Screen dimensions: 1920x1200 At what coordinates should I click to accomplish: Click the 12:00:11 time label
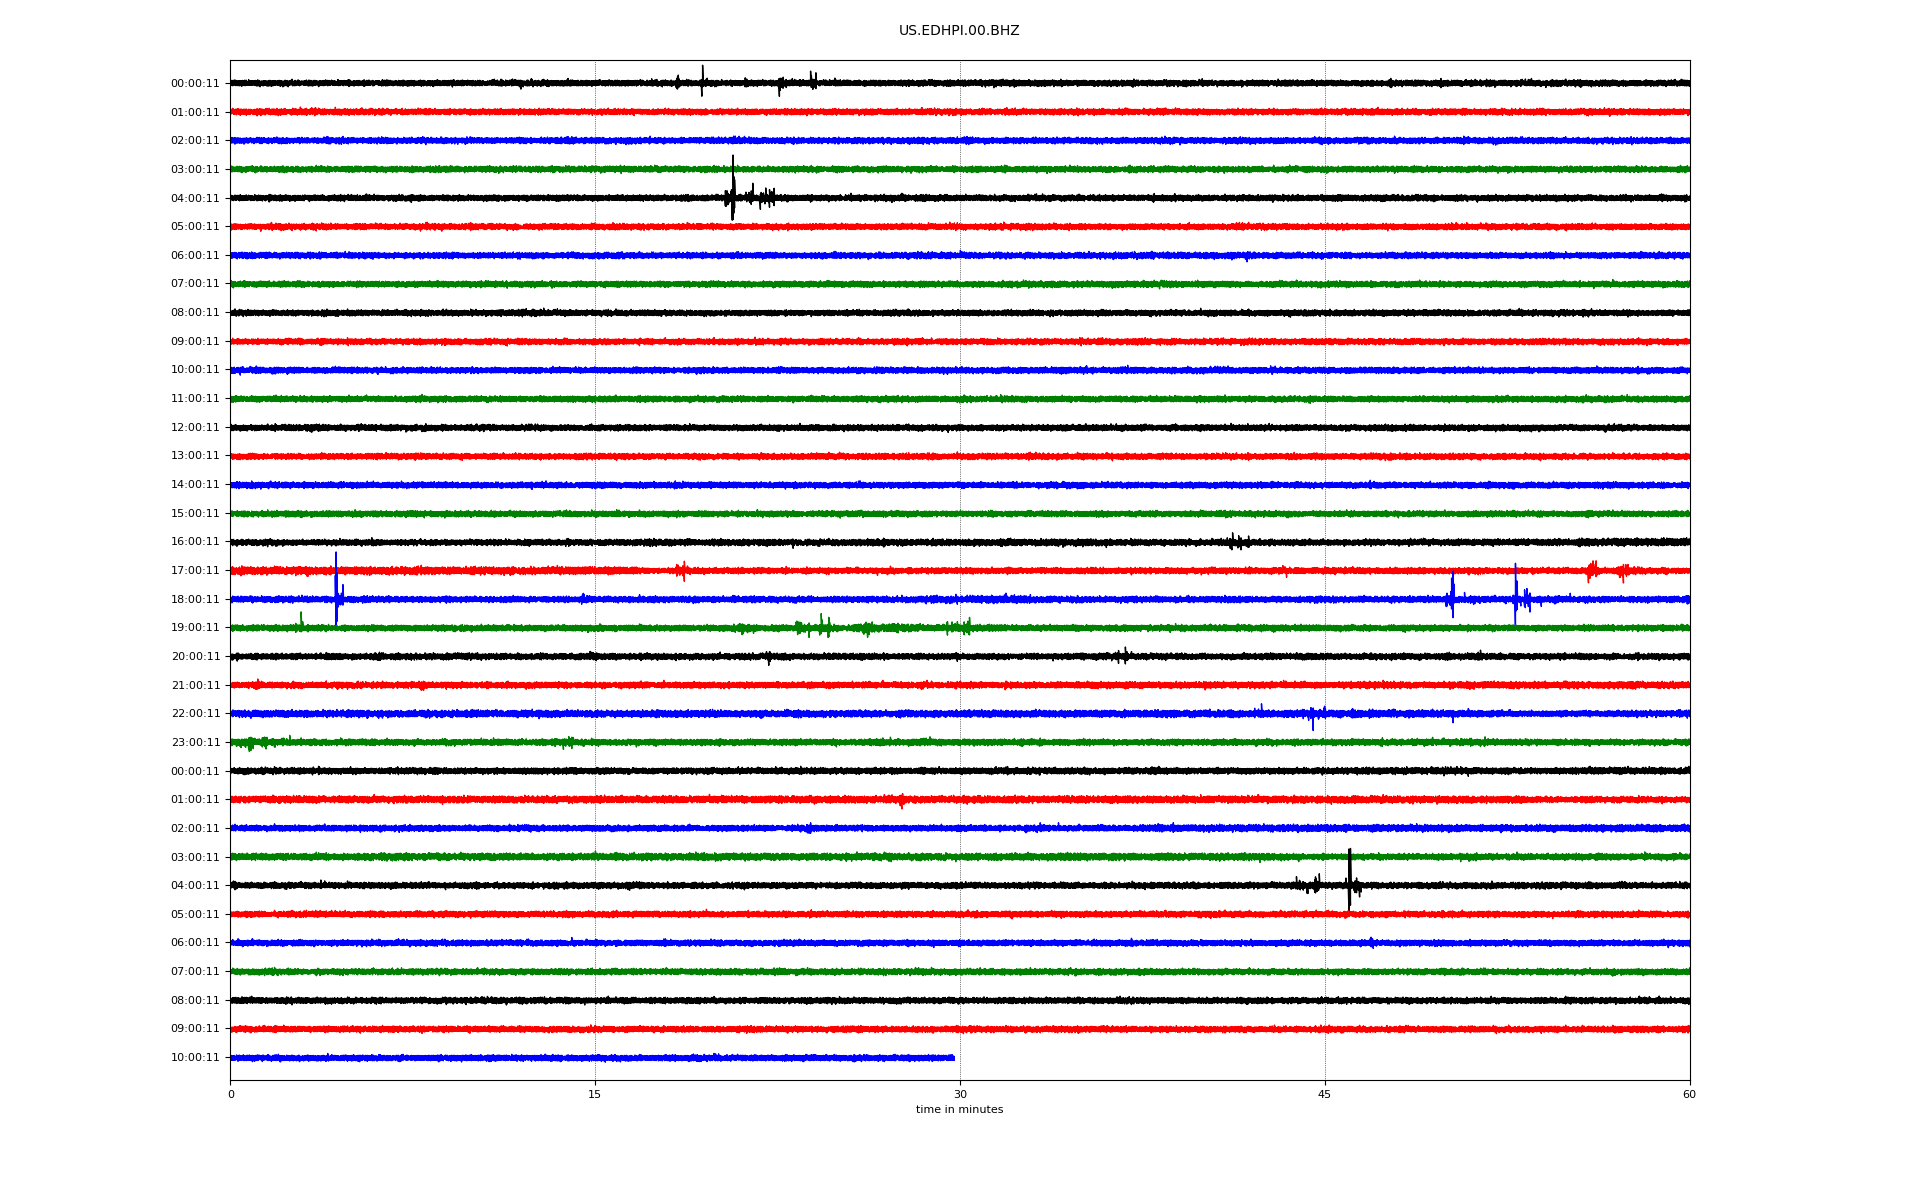point(195,428)
